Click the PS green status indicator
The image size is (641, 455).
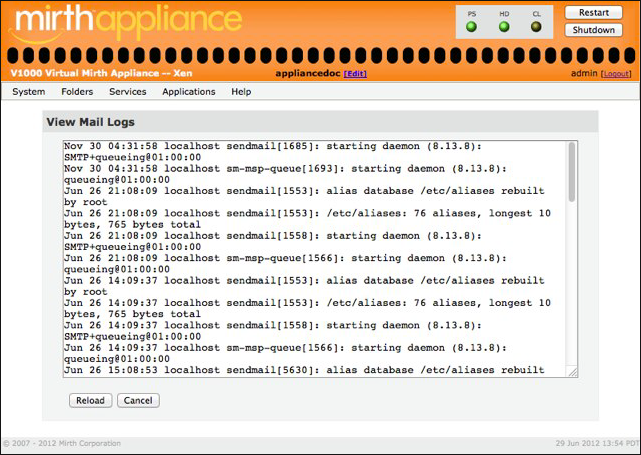[471, 27]
